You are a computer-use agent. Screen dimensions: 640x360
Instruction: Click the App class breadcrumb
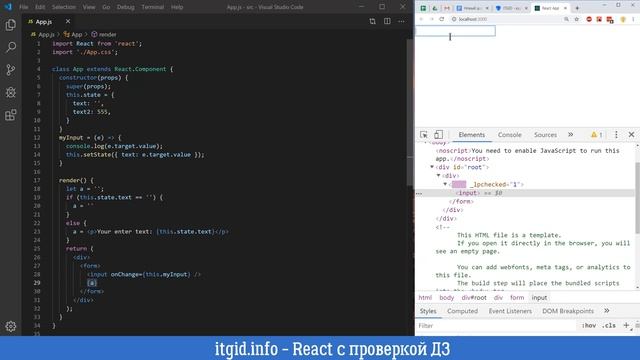click(x=73, y=35)
